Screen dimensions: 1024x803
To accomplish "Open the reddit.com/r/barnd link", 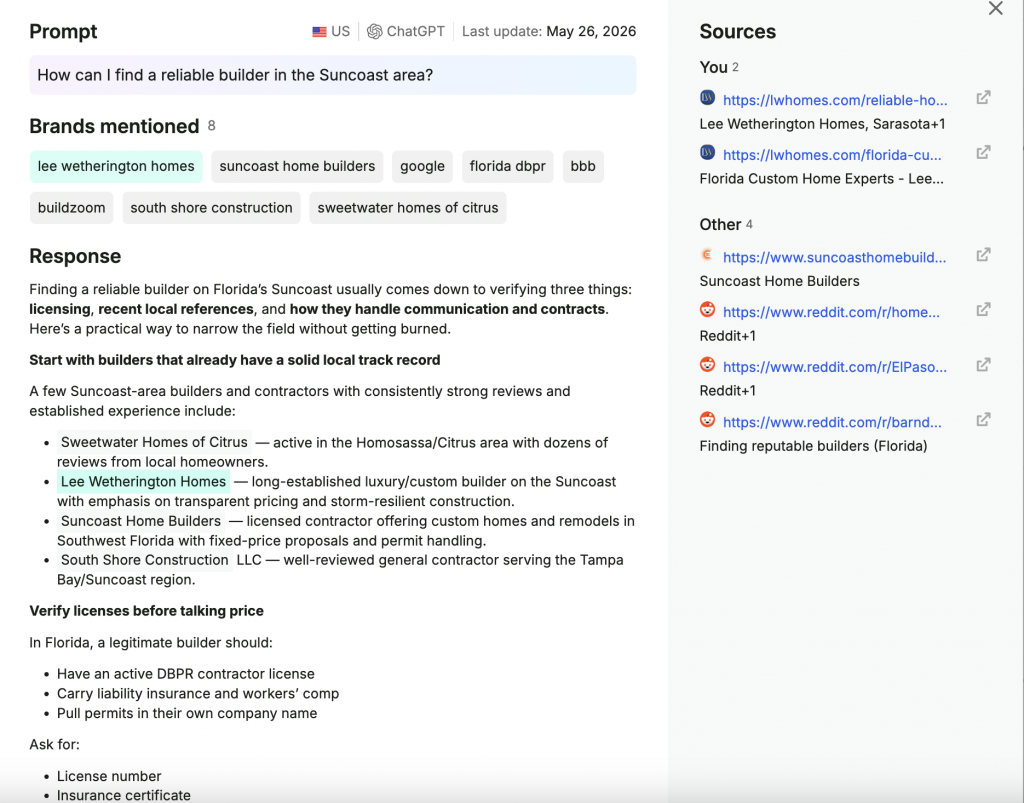I will 832,422.
